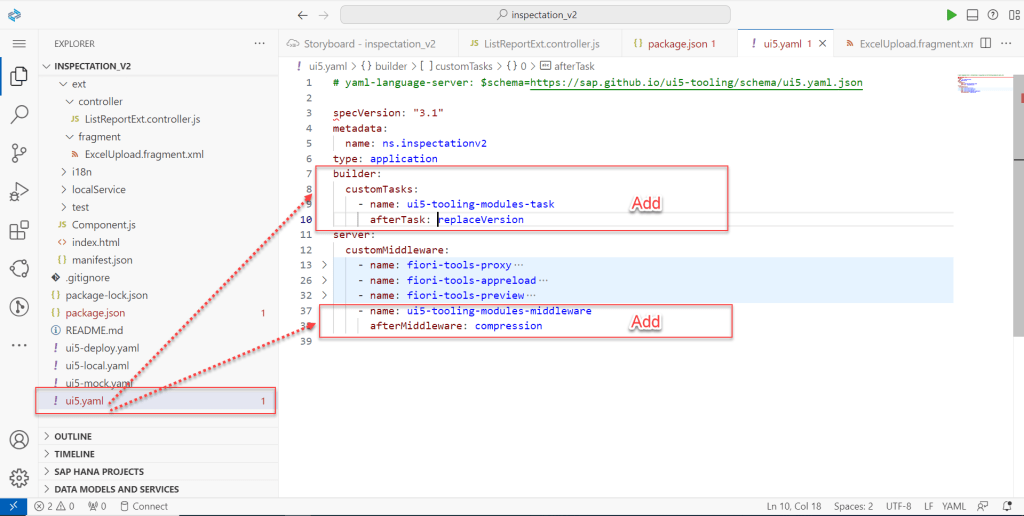Screen dimensions: 1024x516
Task: Open the Manage settings gear icon
Action: 18,477
